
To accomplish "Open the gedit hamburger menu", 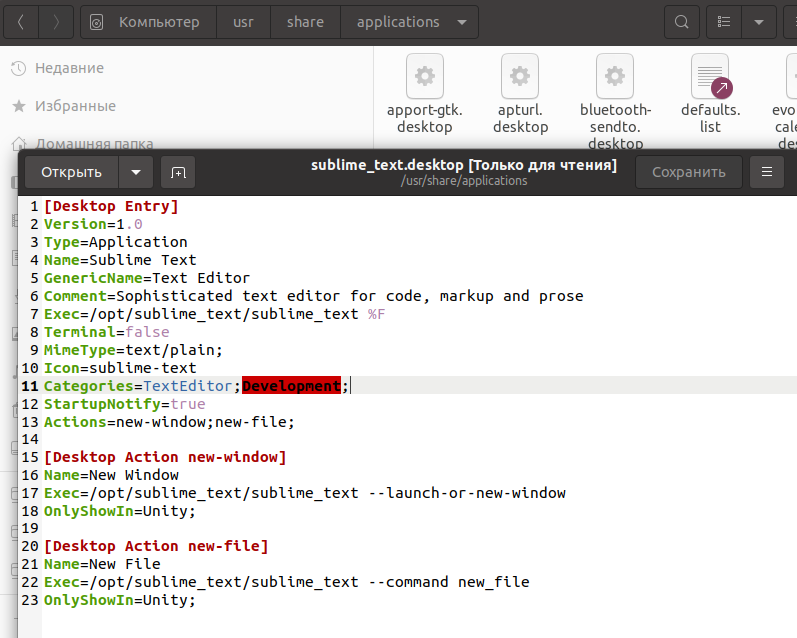I will pyautogui.click(x=767, y=172).
